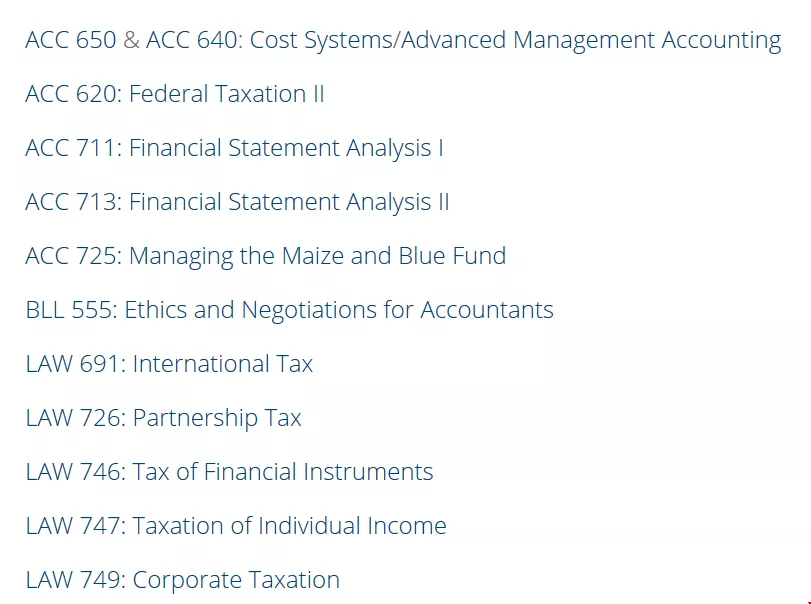Select ACC 711 Financial Statement Analysis I
Viewport: 811px width, 604px height.
pyautogui.click(x=234, y=148)
